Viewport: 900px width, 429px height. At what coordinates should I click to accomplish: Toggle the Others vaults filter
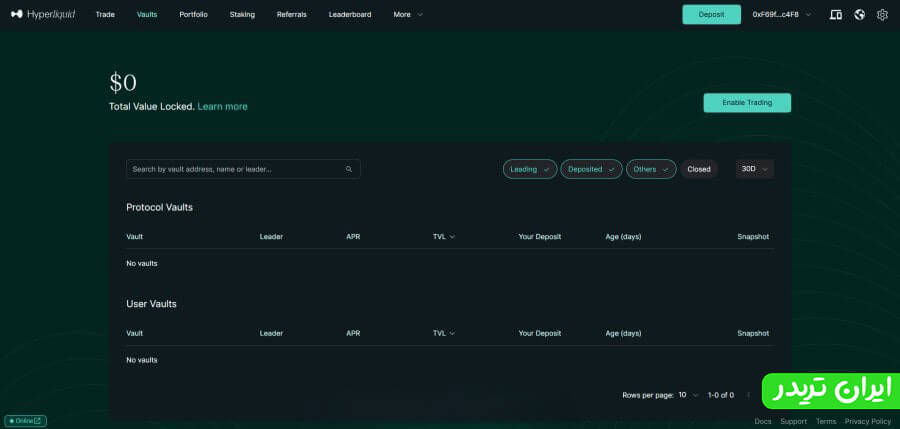point(652,169)
